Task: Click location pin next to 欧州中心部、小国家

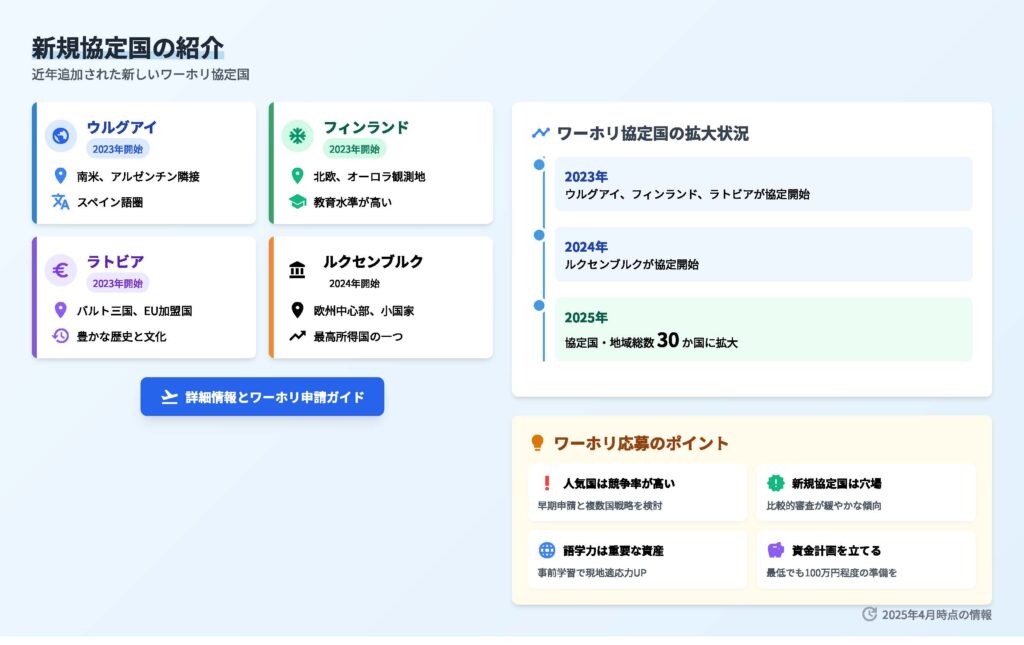Action: (297, 310)
